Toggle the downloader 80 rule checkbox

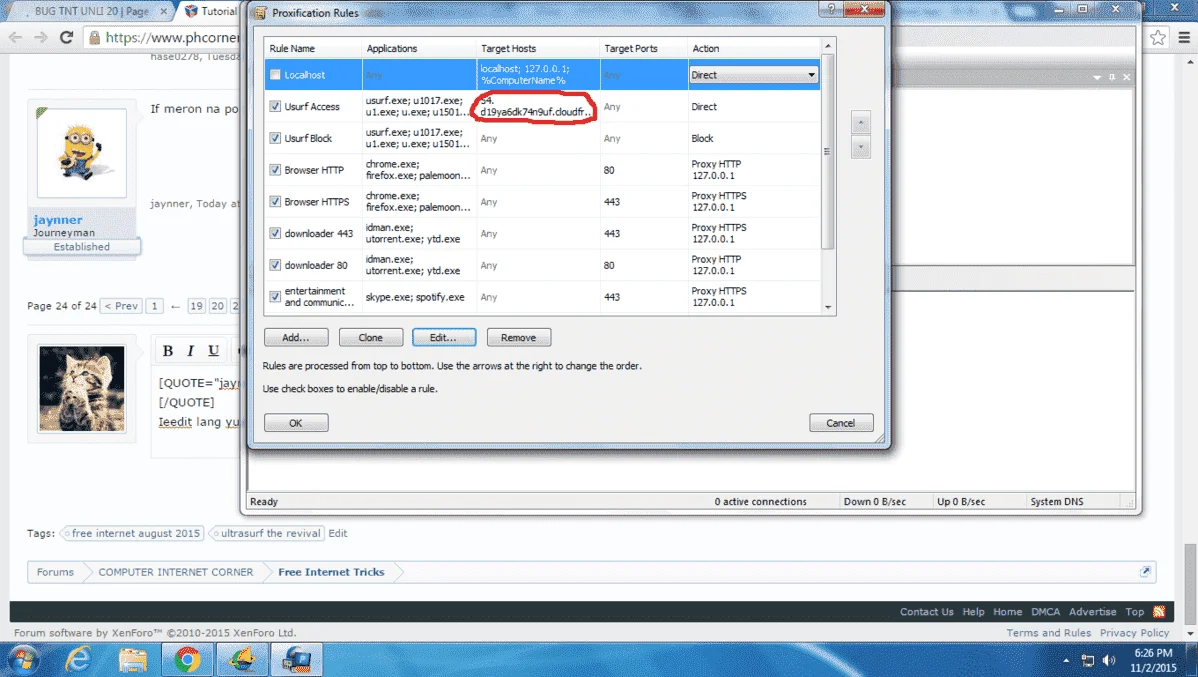(275, 265)
